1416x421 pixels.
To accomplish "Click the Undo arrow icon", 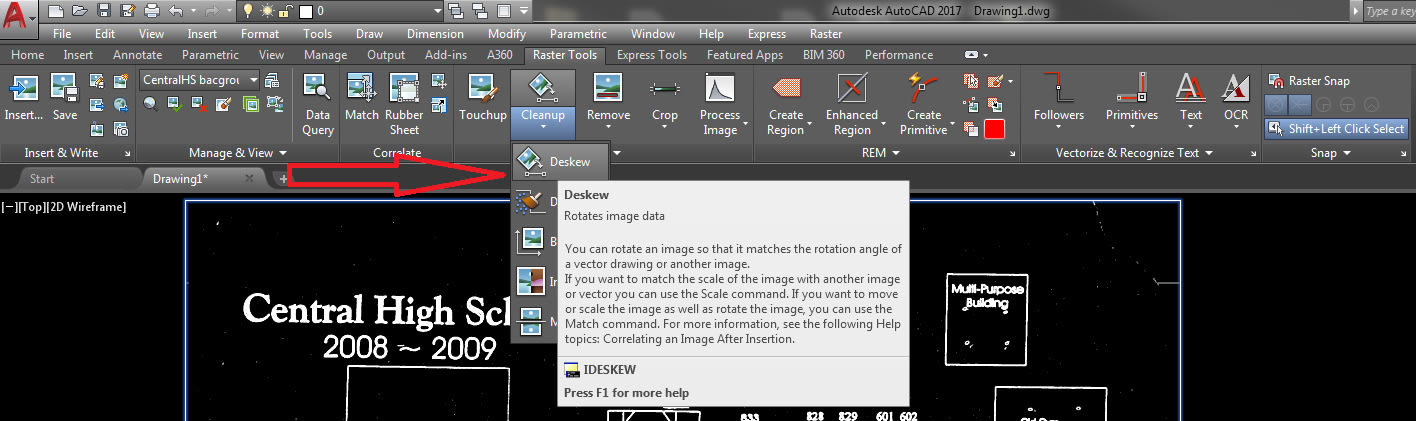I will pos(176,12).
